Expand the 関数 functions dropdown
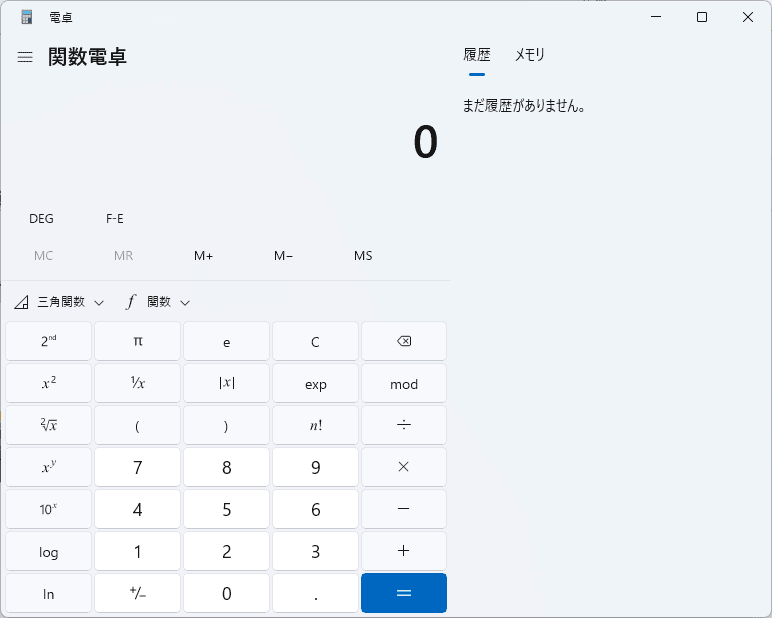Image resolution: width=772 pixels, height=618 pixels. (x=158, y=302)
